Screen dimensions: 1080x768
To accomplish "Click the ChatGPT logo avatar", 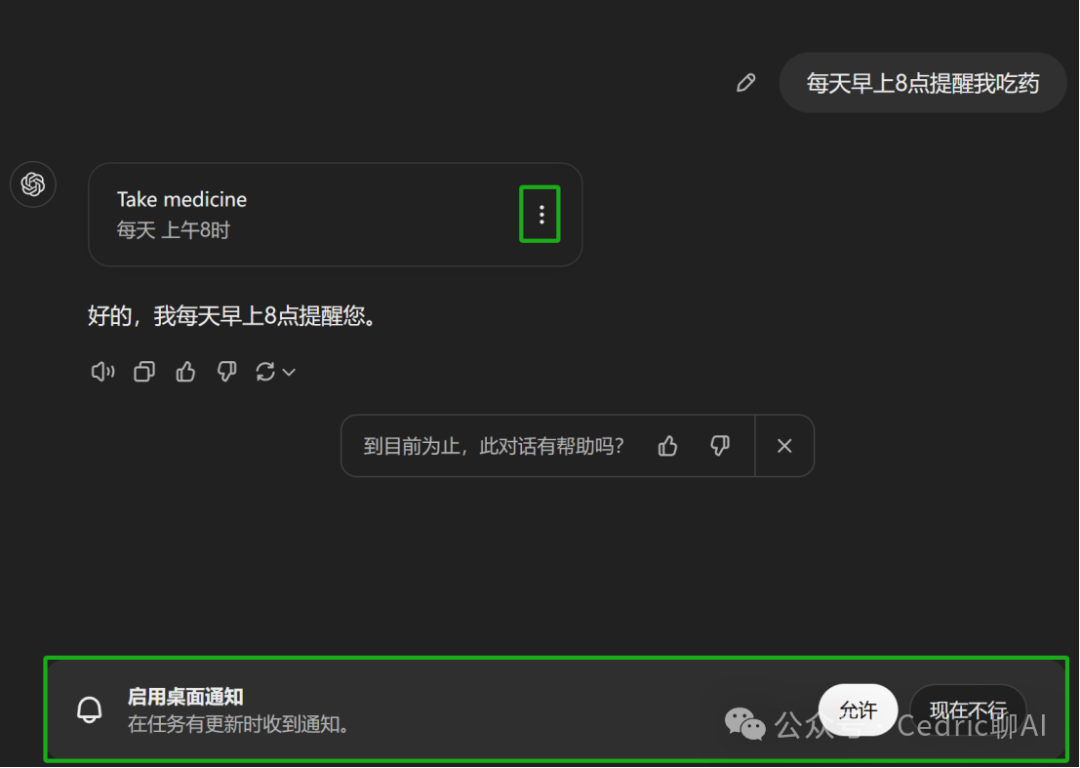I will click(x=33, y=184).
